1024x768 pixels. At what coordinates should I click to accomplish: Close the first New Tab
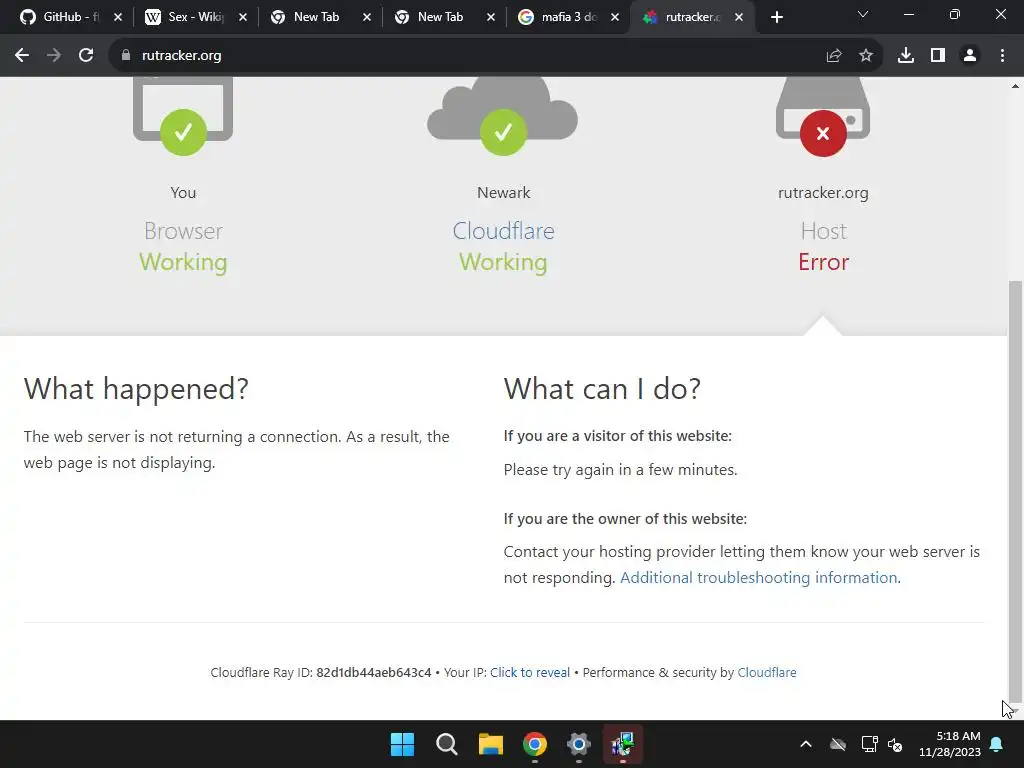click(x=366, y=18)
